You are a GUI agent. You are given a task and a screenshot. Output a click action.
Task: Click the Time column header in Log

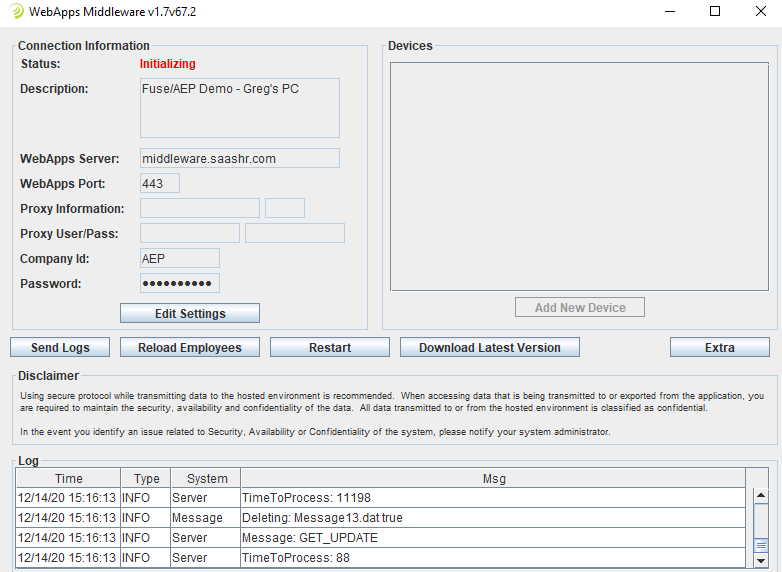[x=69, y=479]
